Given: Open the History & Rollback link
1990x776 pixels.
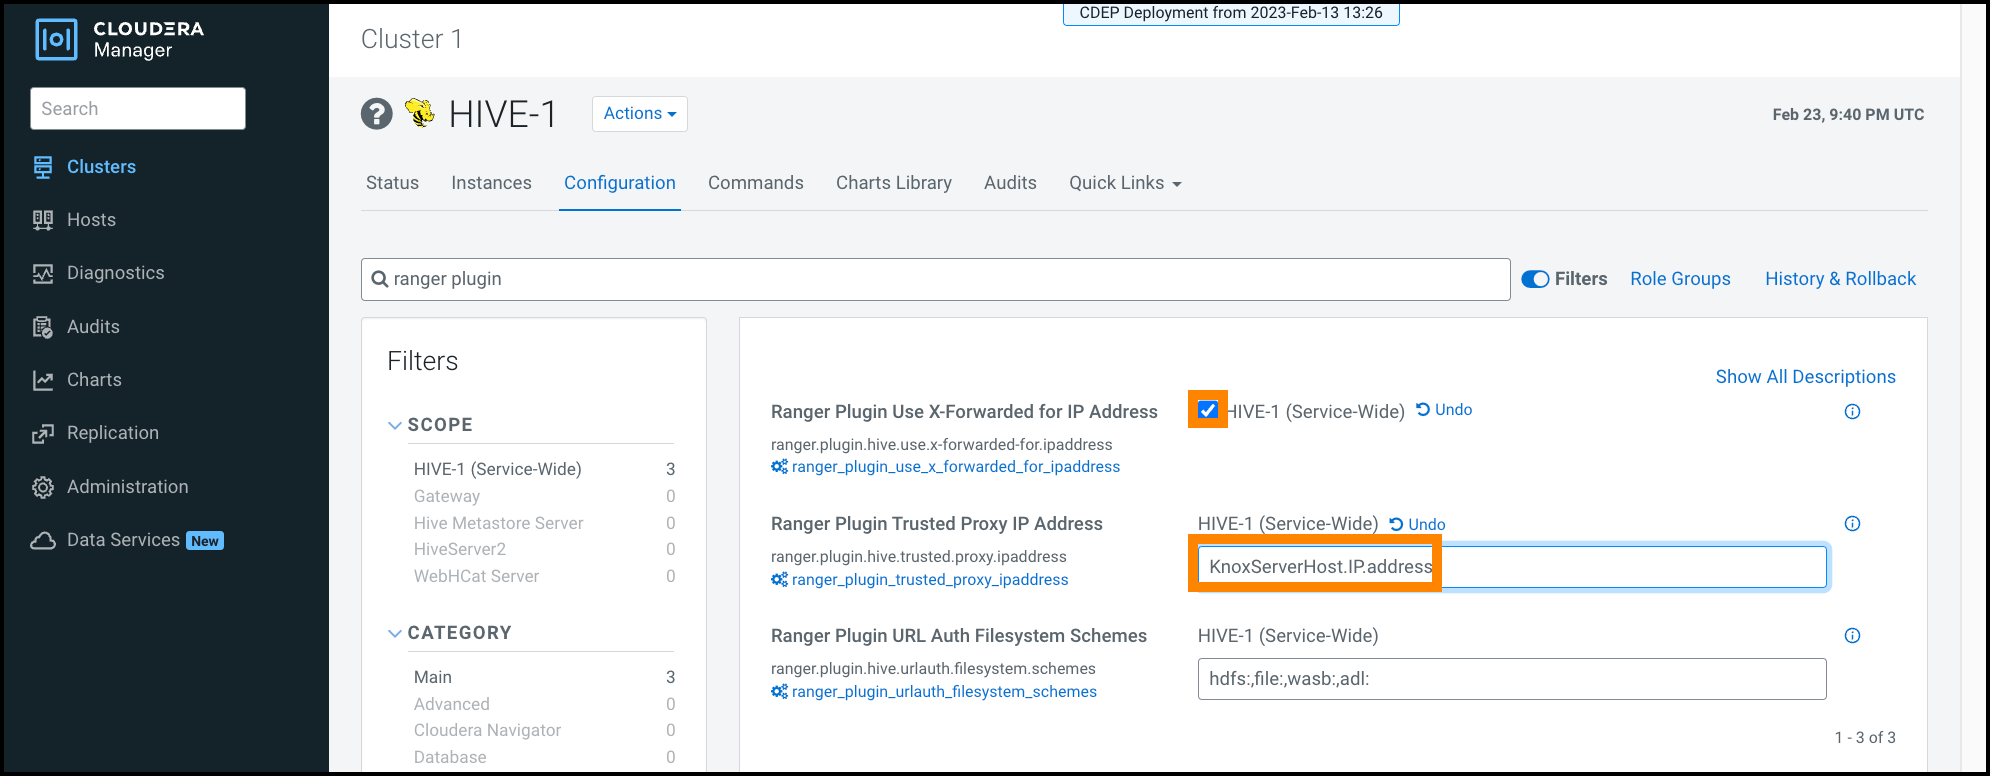Looking at the screenshot, I should (x=1840, y=279).
